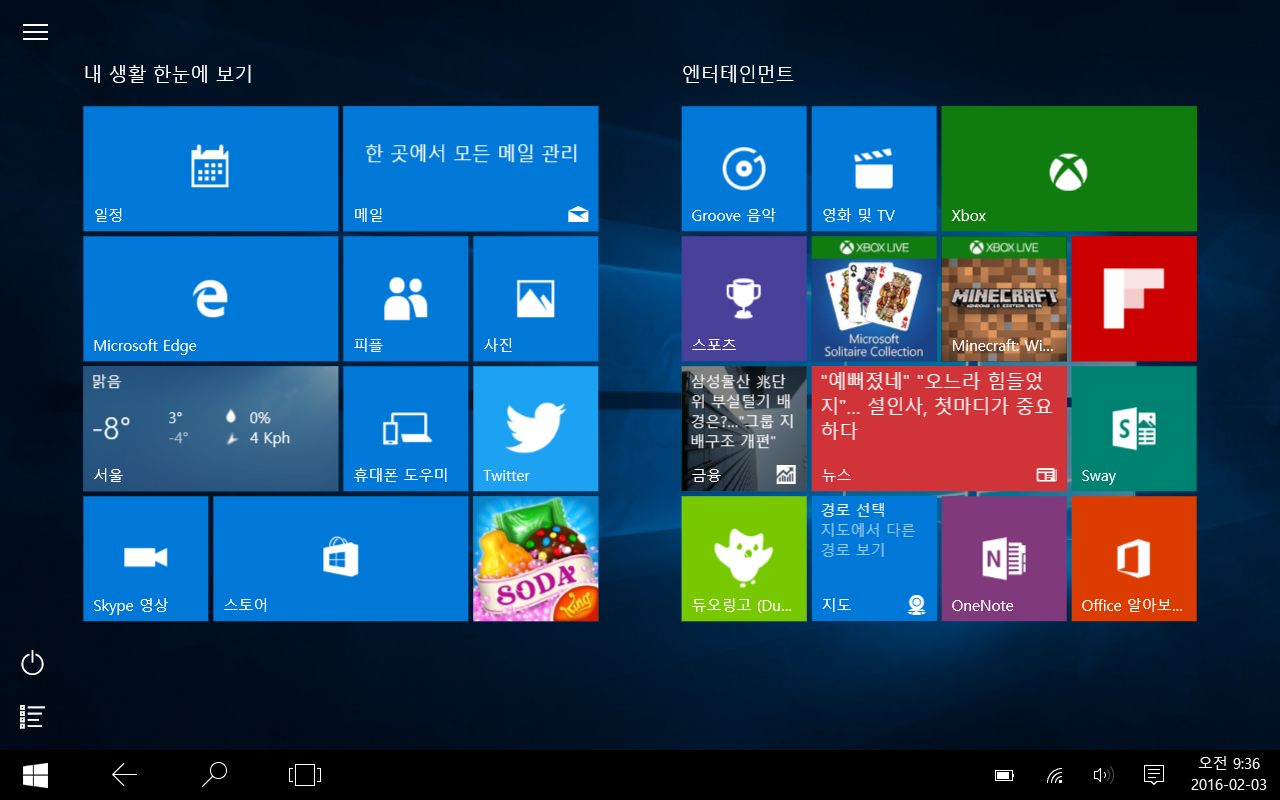Open the Groove 음악 tile
Screen dimensions: 1280x800
coord(744,168)
